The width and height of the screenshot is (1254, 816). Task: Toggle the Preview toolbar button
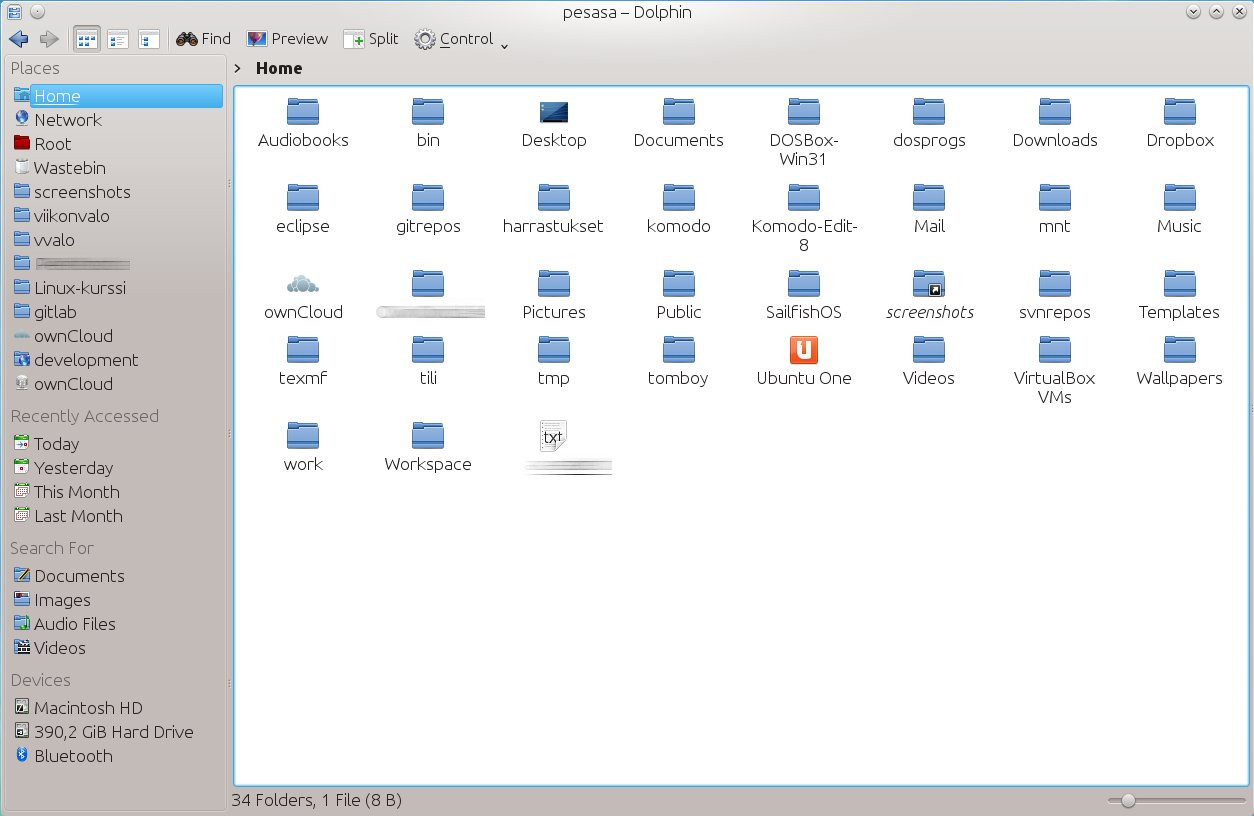coord(287,39)
